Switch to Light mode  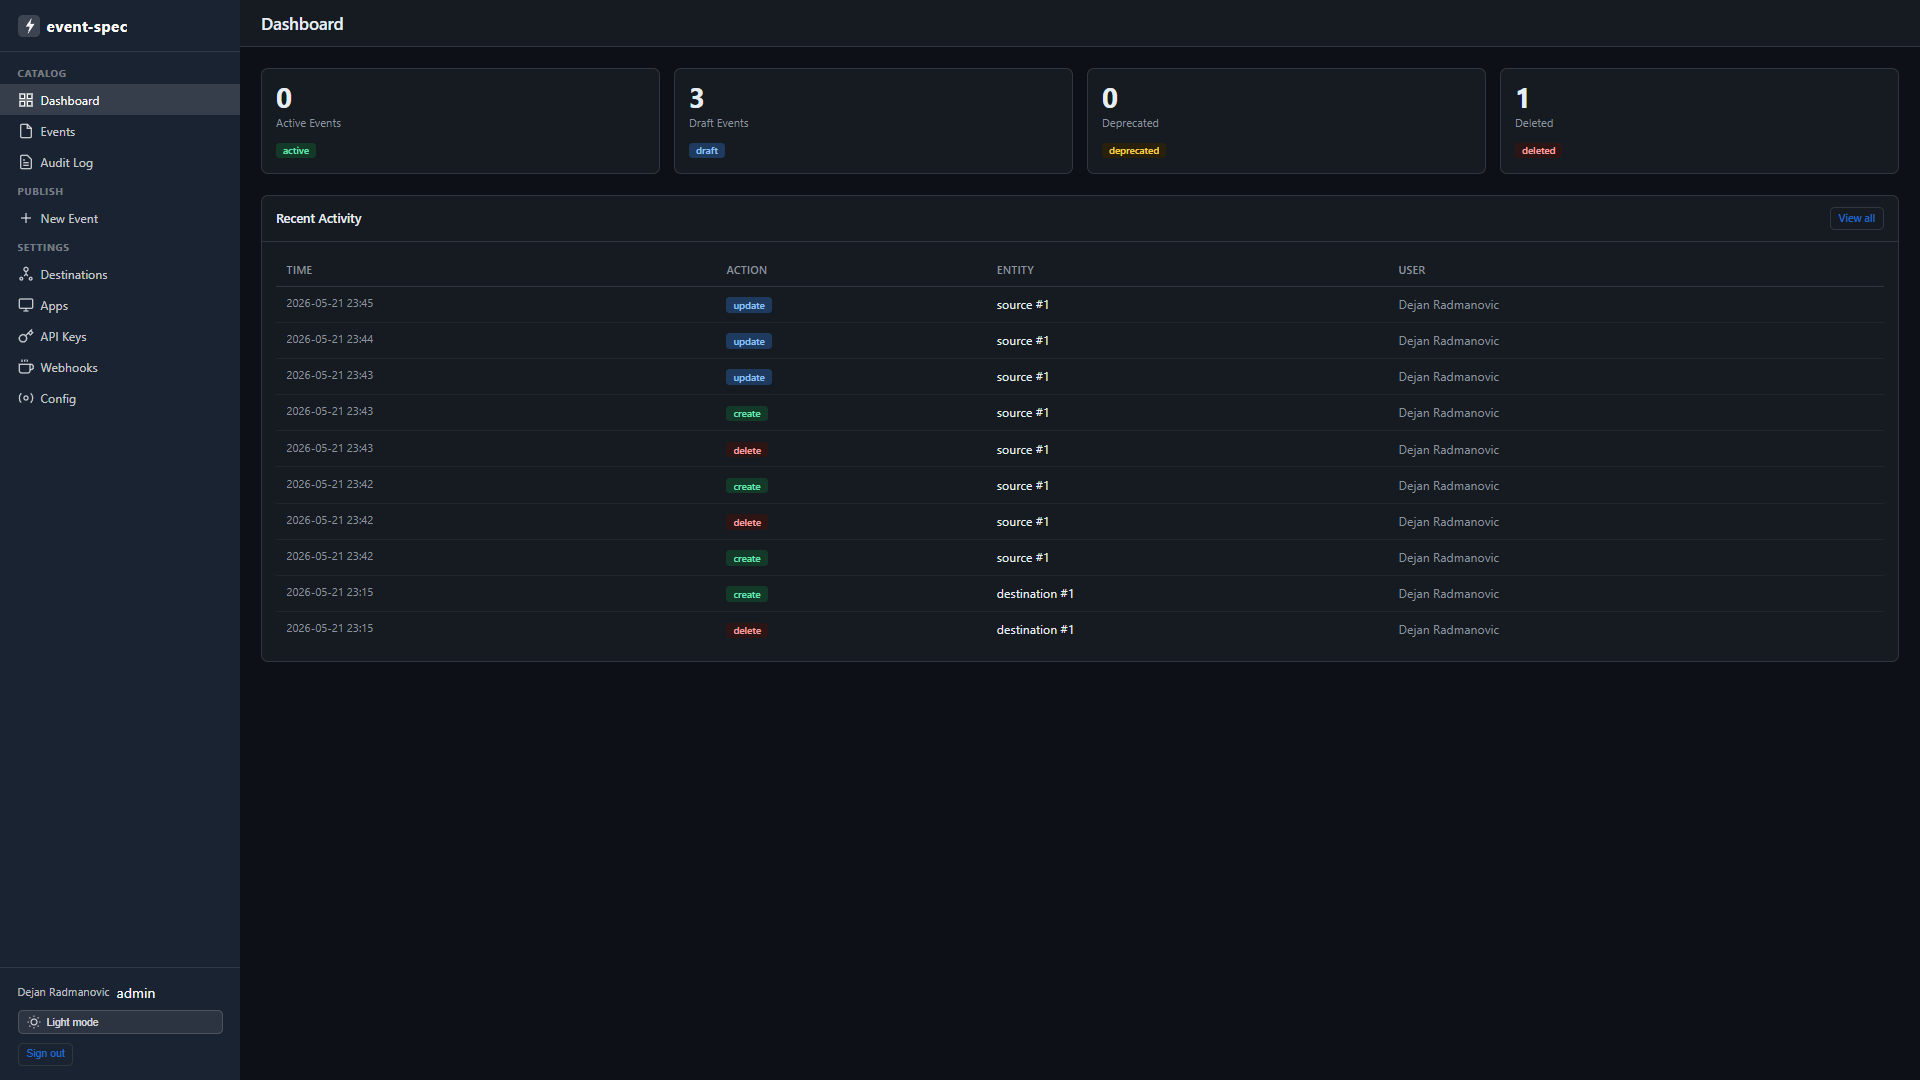(120, 1022)
